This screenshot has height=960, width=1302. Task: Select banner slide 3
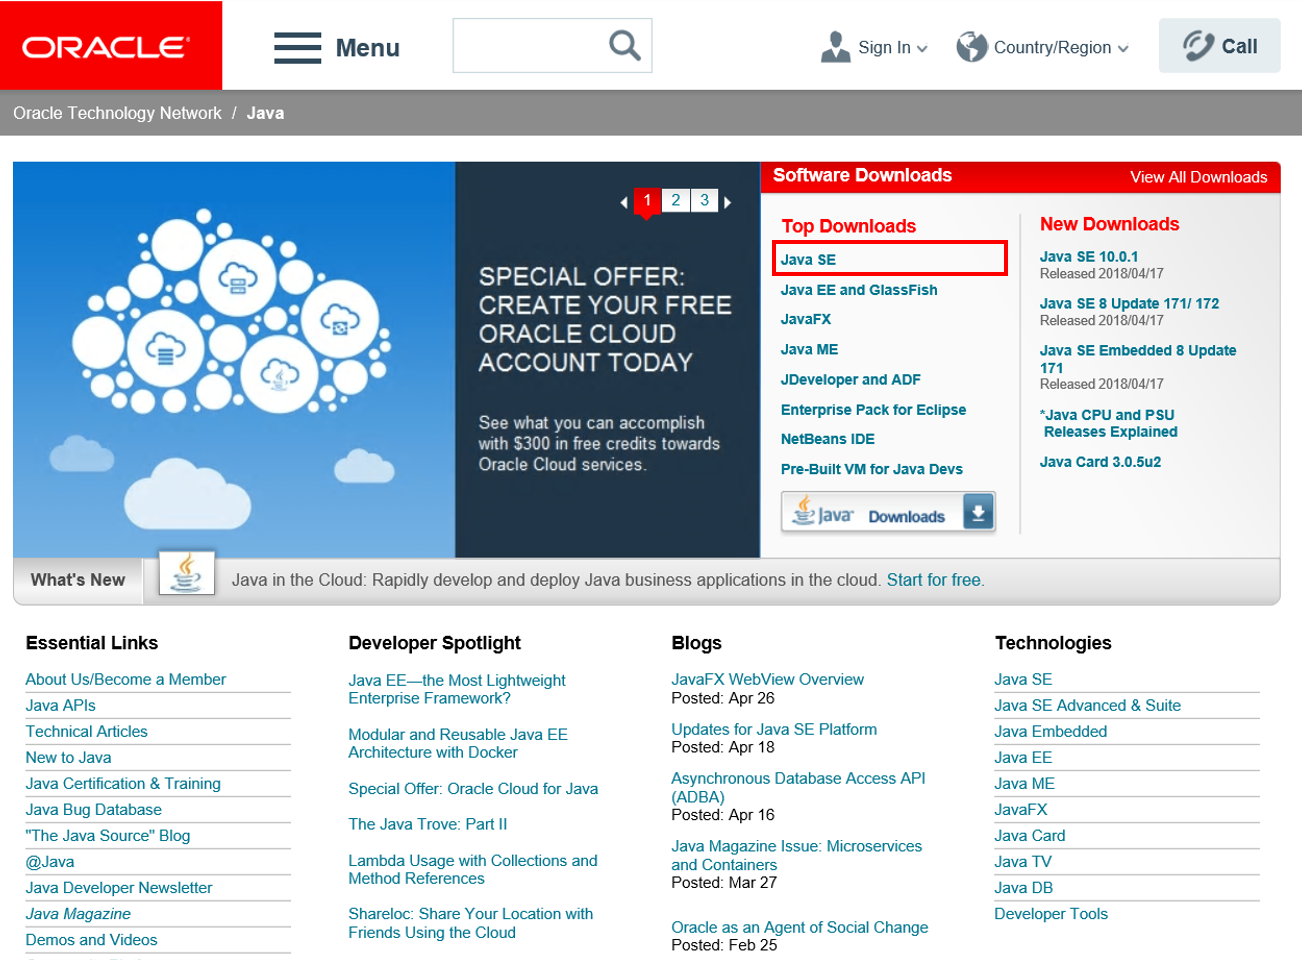pos(704,200)
